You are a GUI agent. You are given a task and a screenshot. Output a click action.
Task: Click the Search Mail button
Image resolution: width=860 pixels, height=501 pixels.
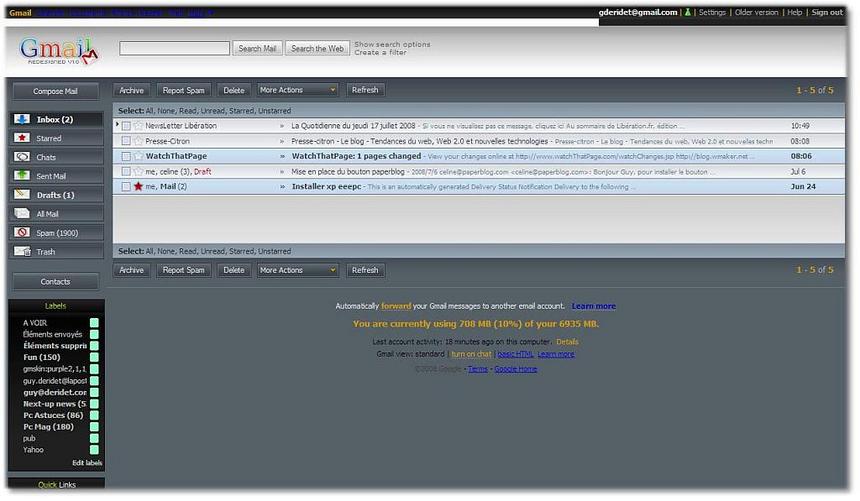[x=257, y=48]
